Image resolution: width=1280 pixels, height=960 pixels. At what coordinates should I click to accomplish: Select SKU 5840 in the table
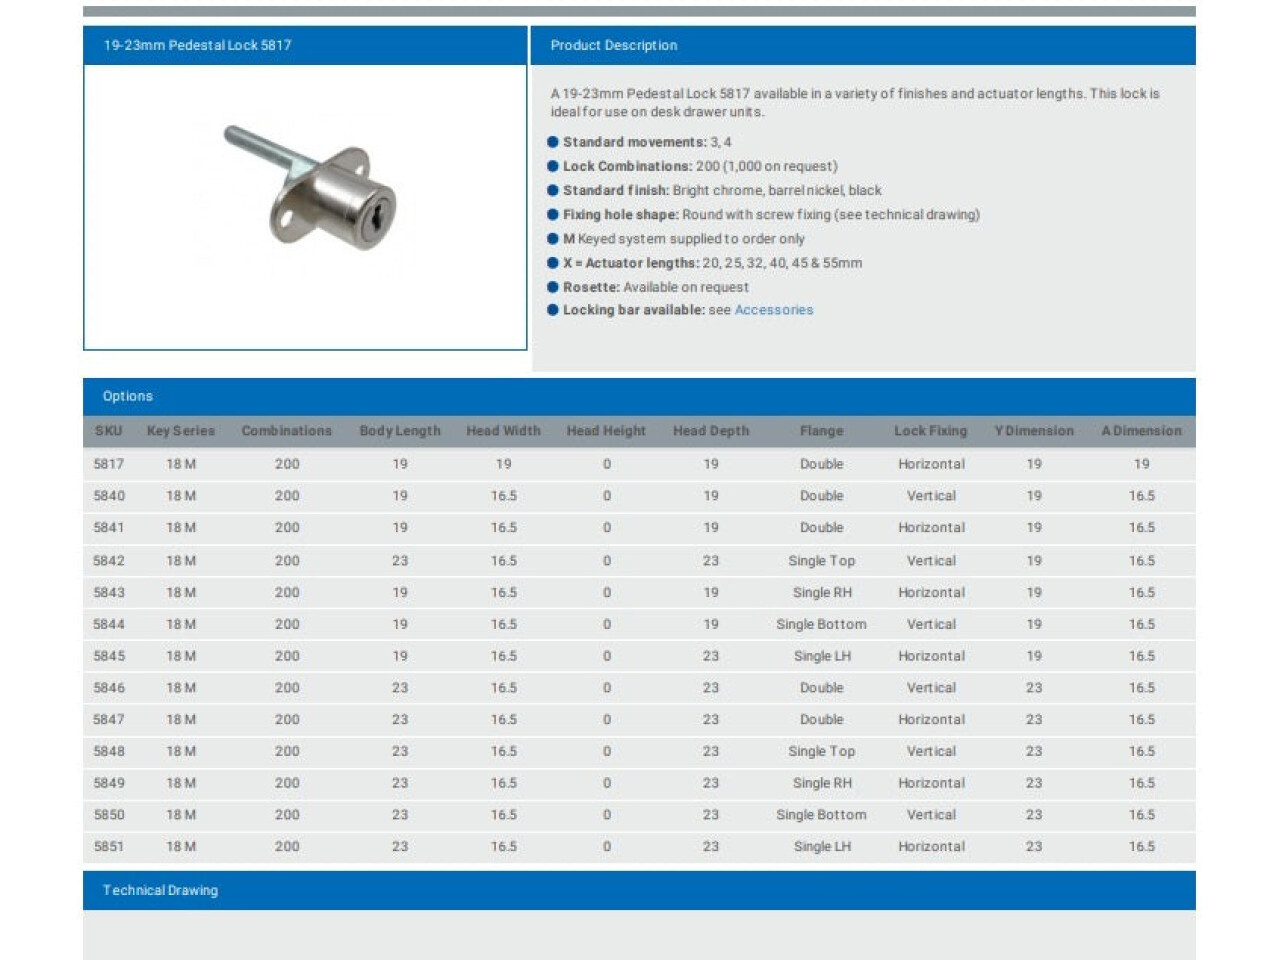[x=109, y=496]
